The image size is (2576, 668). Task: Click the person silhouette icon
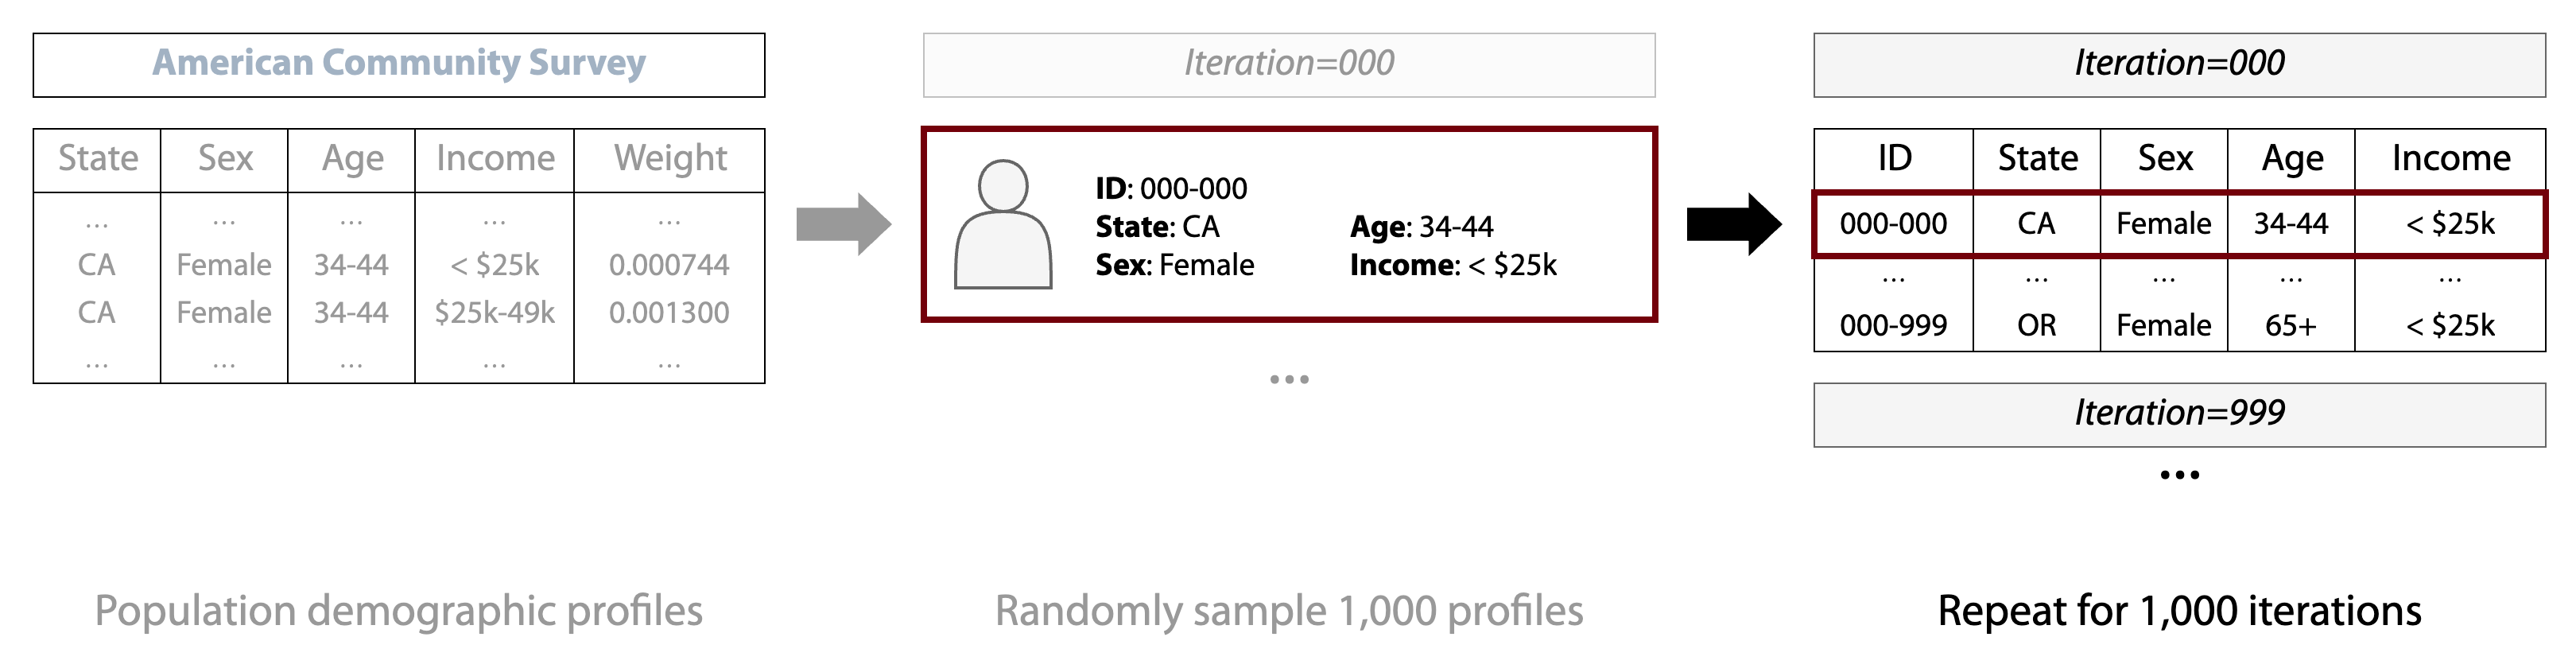click(1003, 225)
